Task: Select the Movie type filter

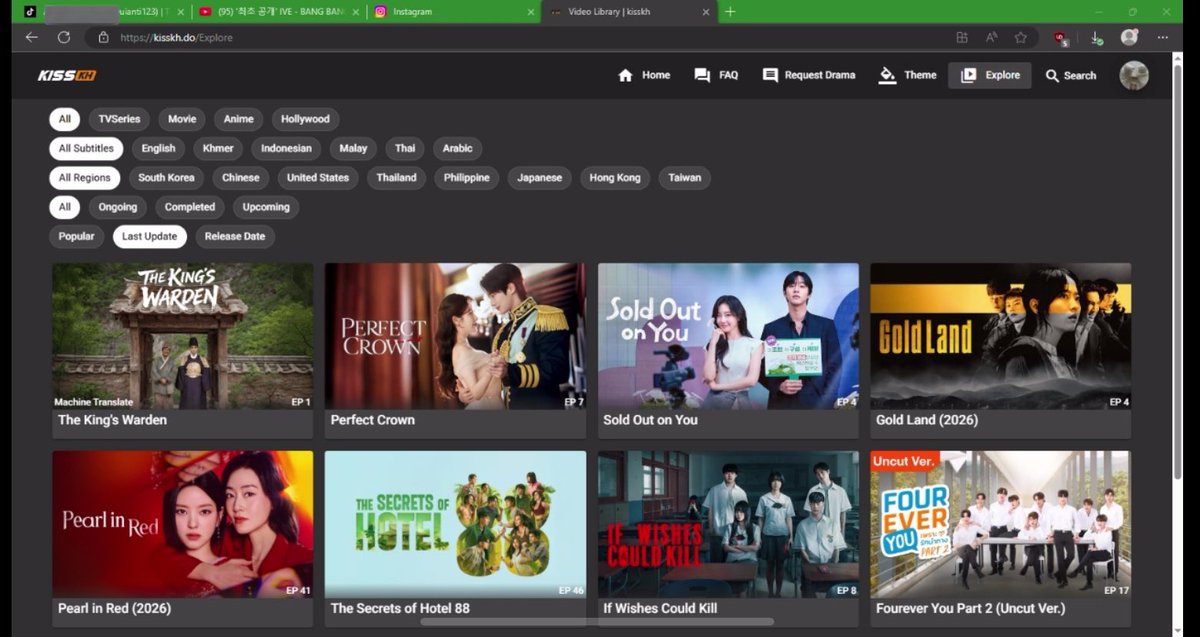Action: coord(182,119)
